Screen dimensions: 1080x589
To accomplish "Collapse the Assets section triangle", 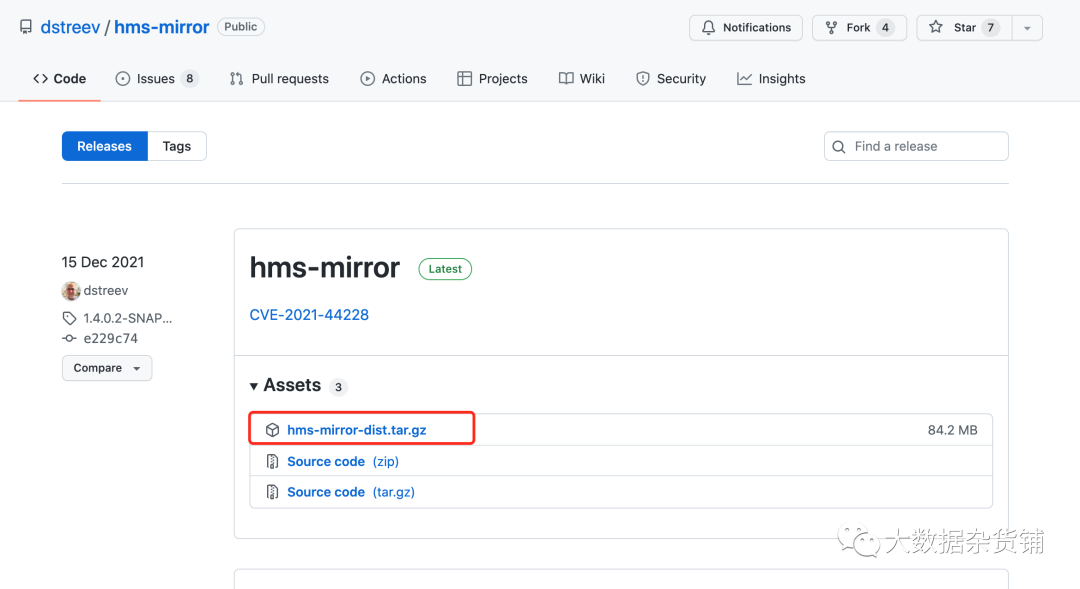I will 254,386.
